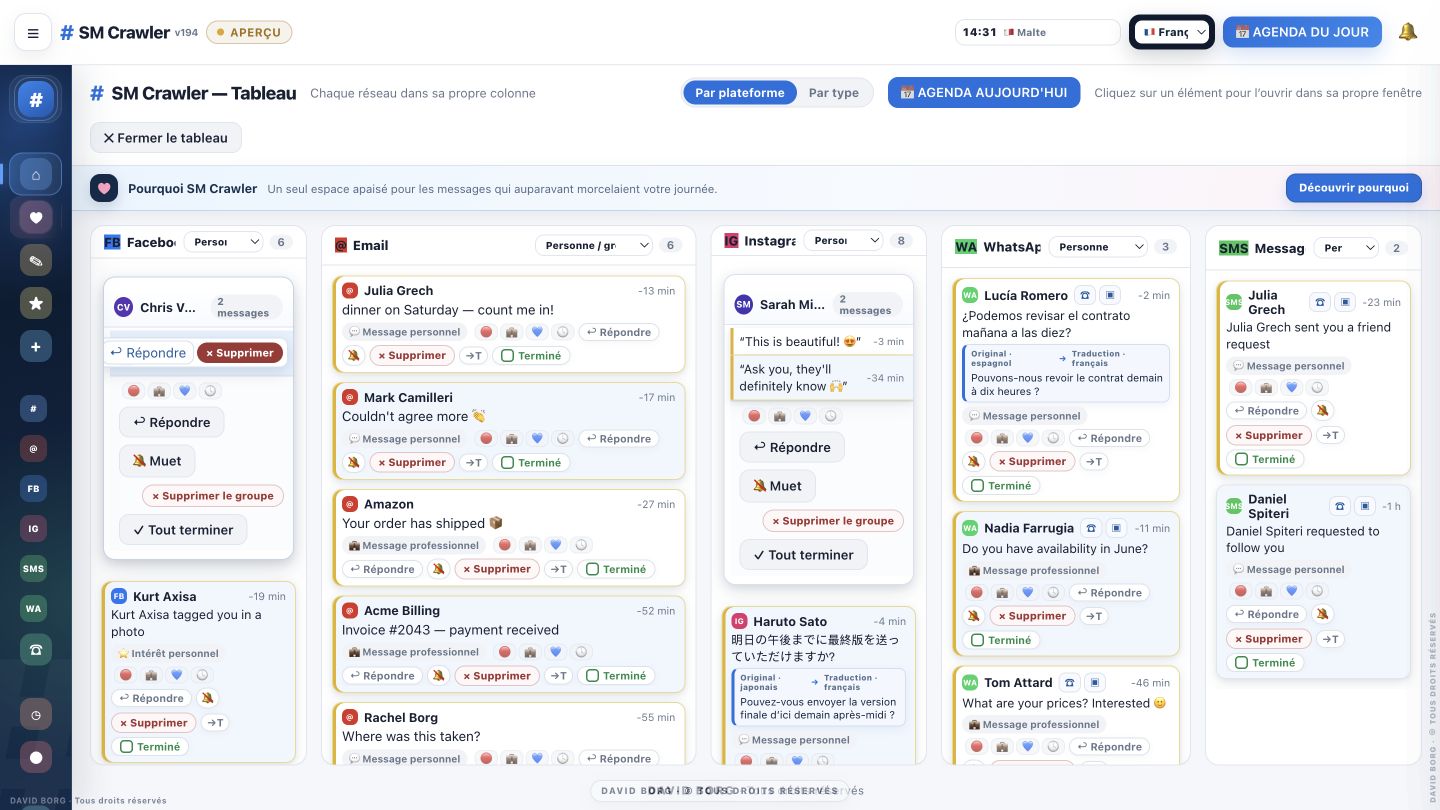Click the 14:31 Malte time field
Viewport: 1440px width, 810px height.
[1038, 32]
